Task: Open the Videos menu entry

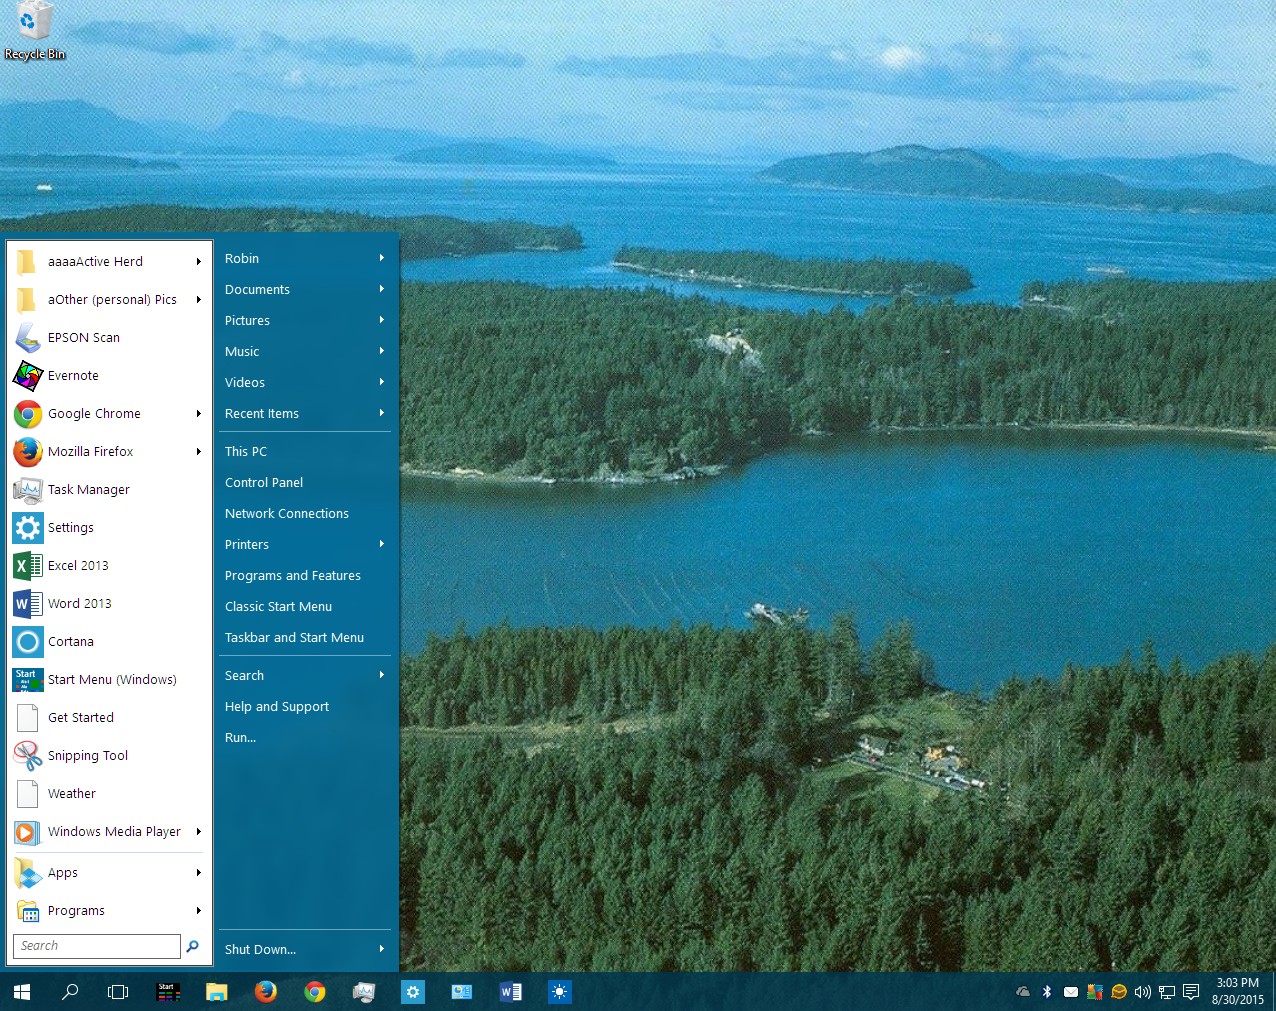Action: click(x=305, y=382)
